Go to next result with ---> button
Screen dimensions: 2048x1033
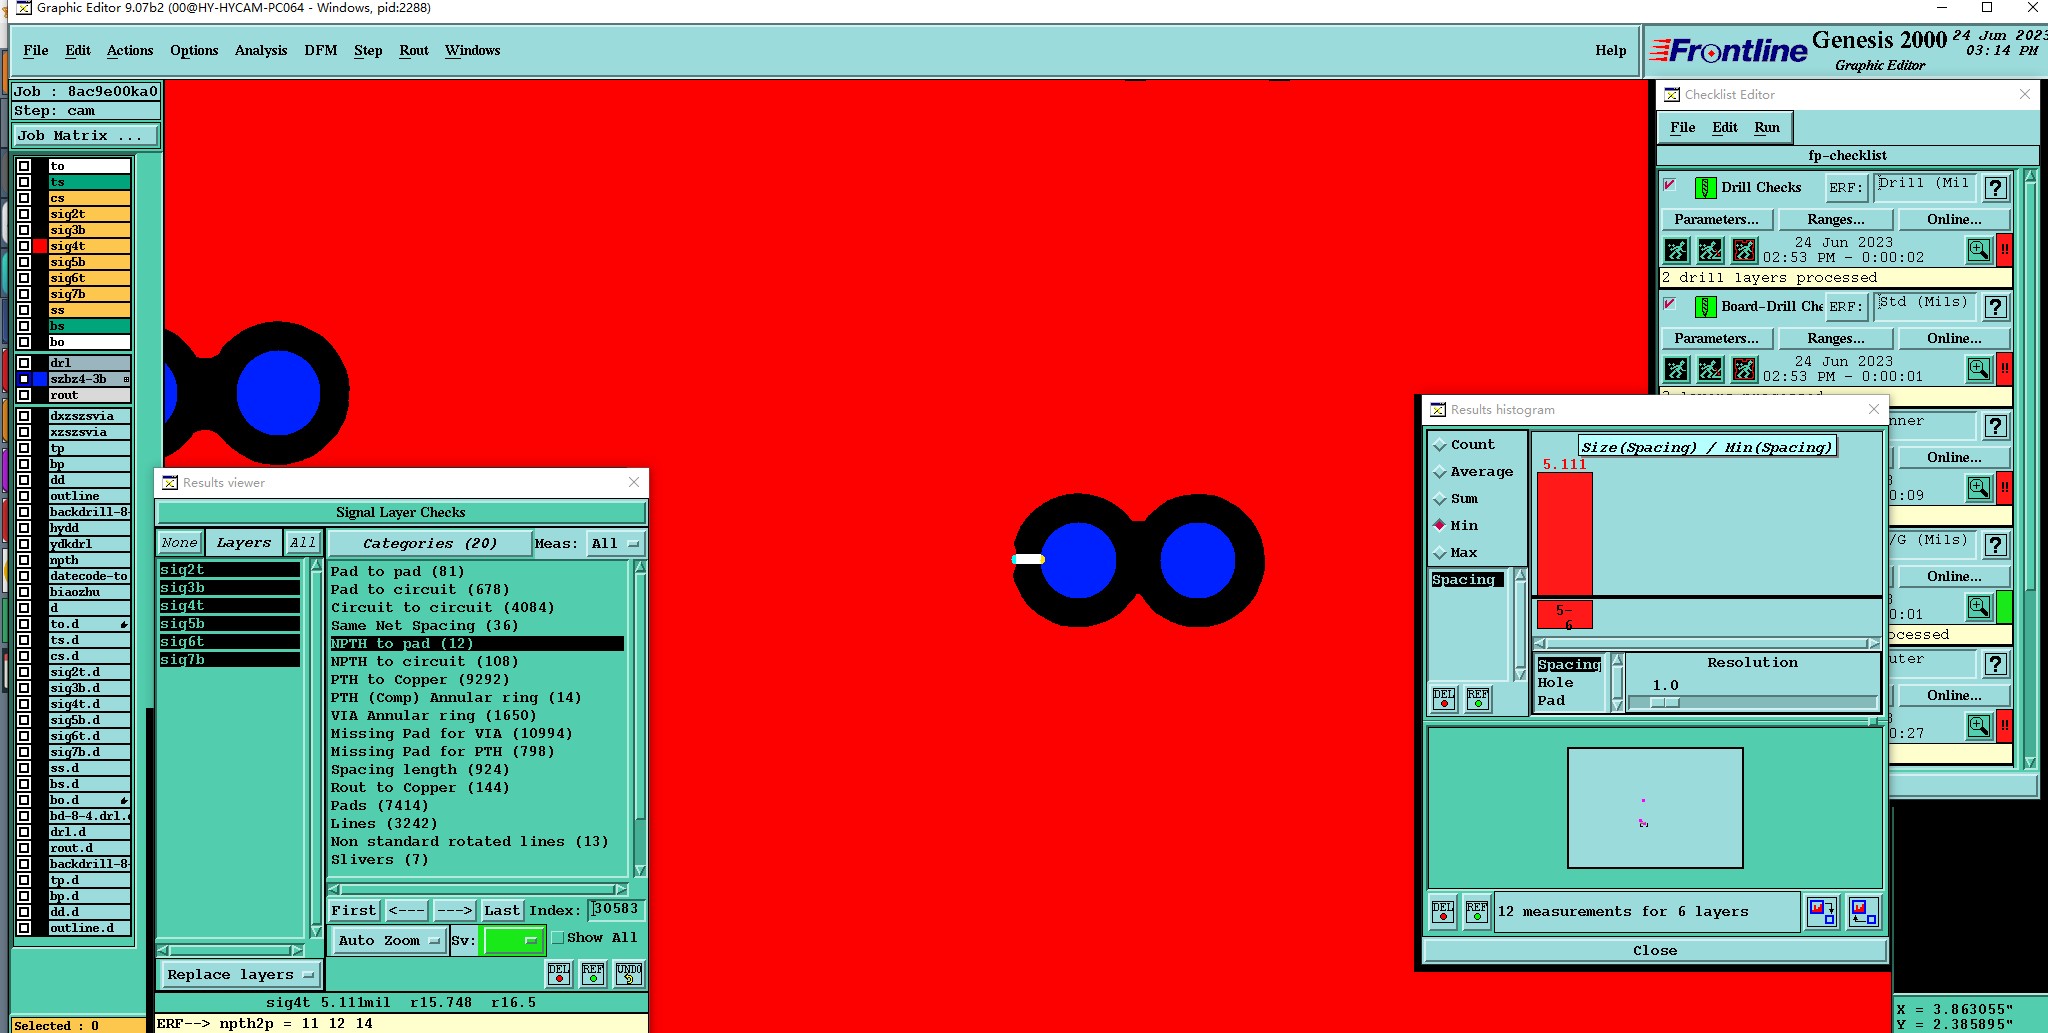tap(454, 910)
